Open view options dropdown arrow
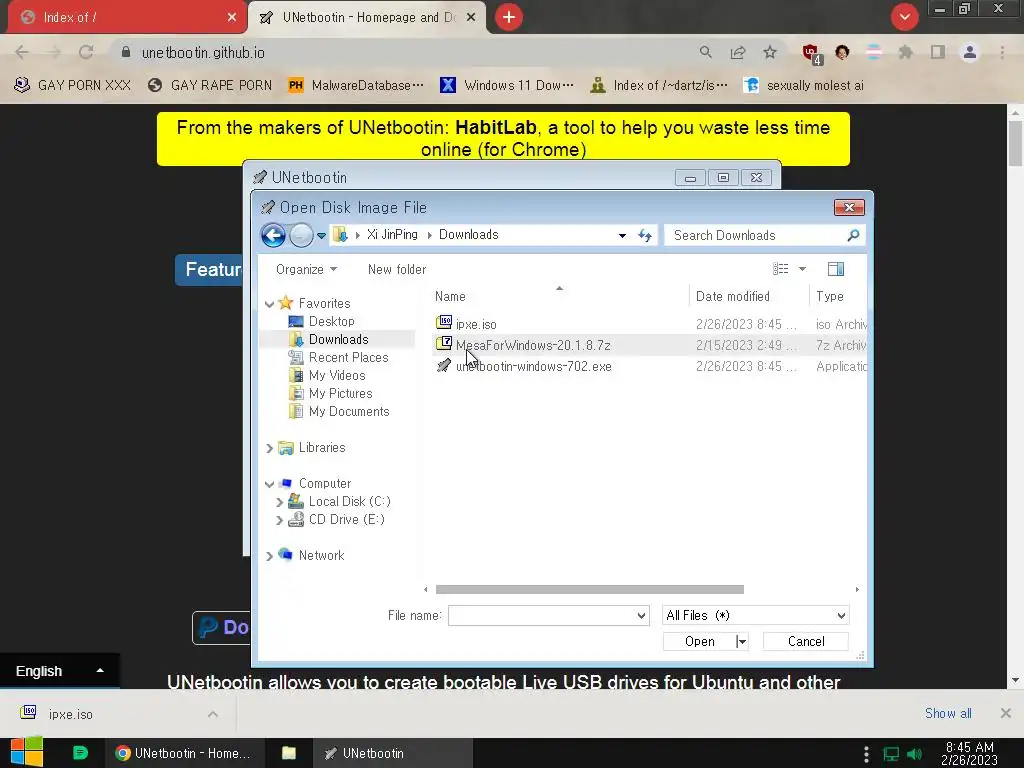 803,269
